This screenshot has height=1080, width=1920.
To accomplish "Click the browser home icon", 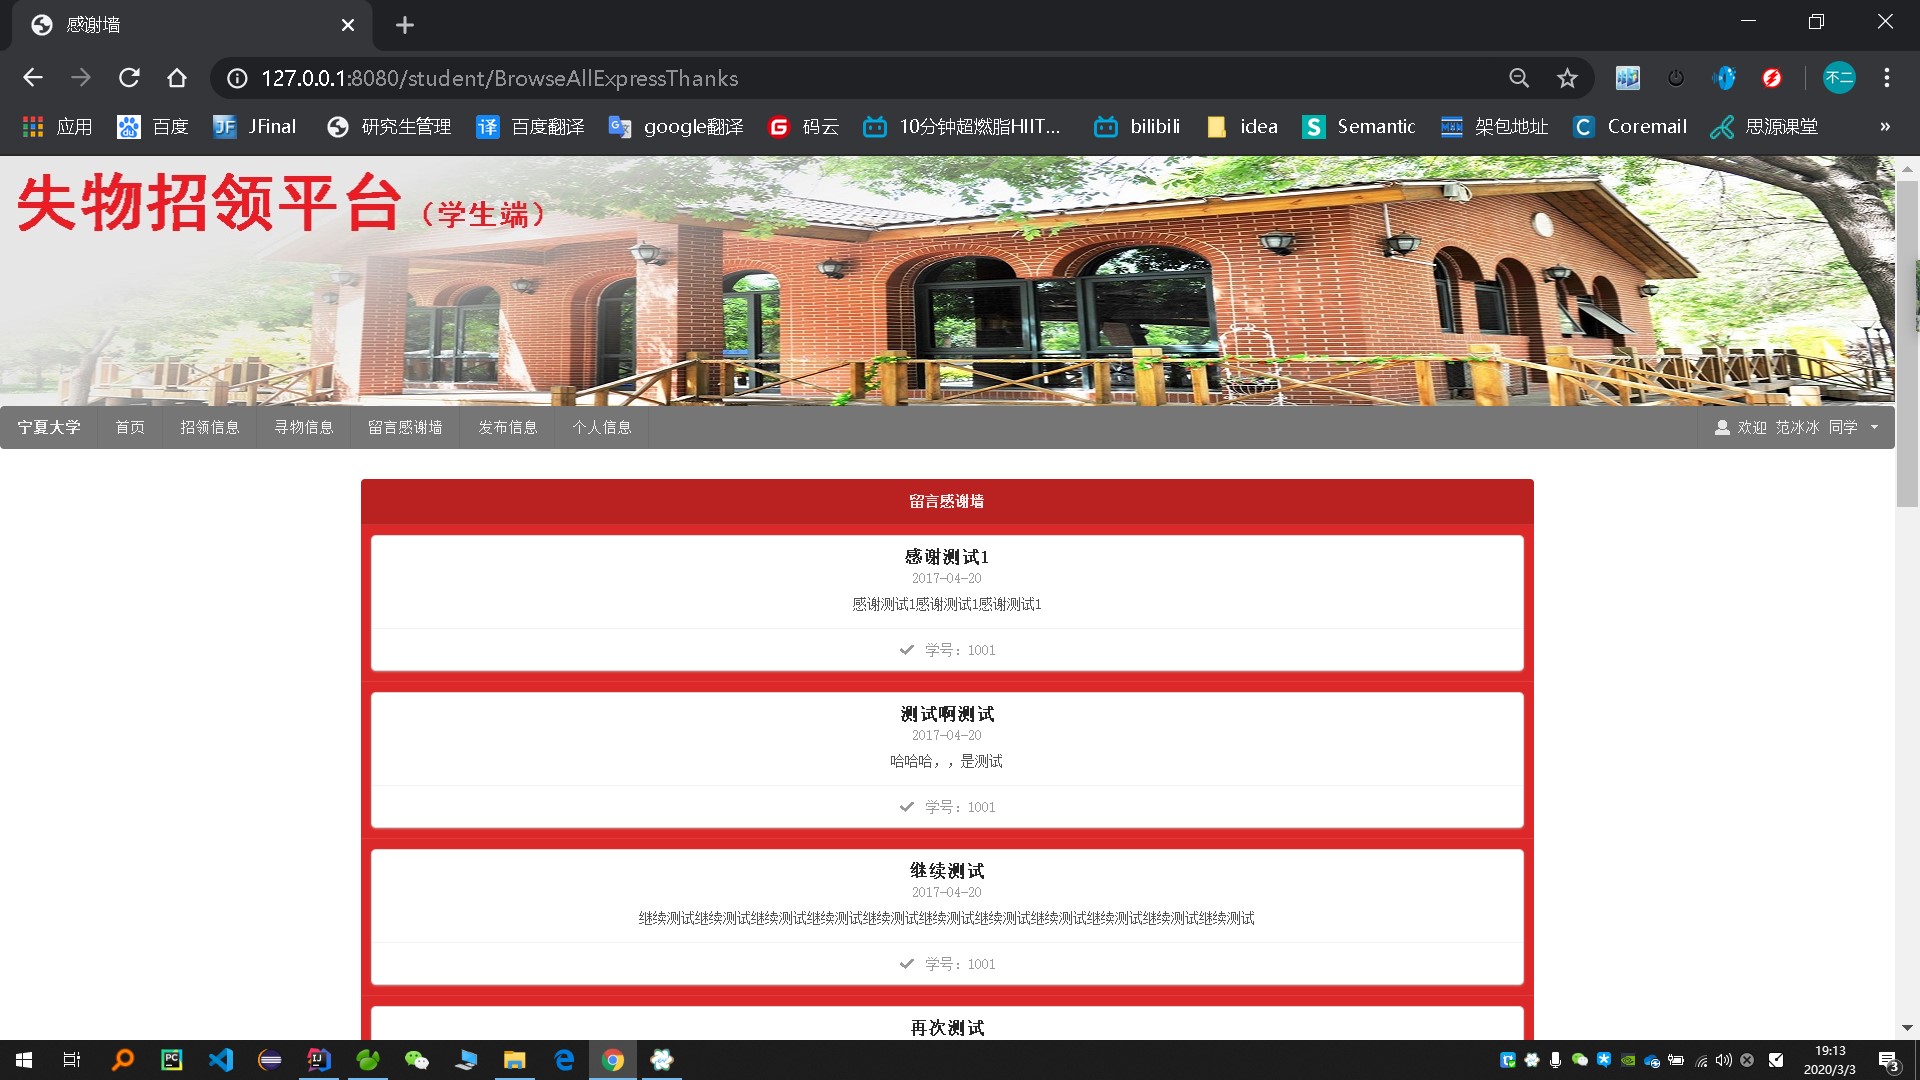I will point(177,78).
